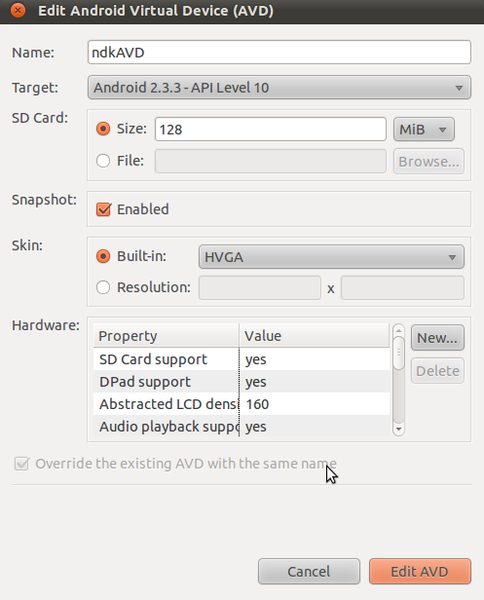Click the Cancel button
The height and width of the screenshot is (600, 484).
pos(309,571)
